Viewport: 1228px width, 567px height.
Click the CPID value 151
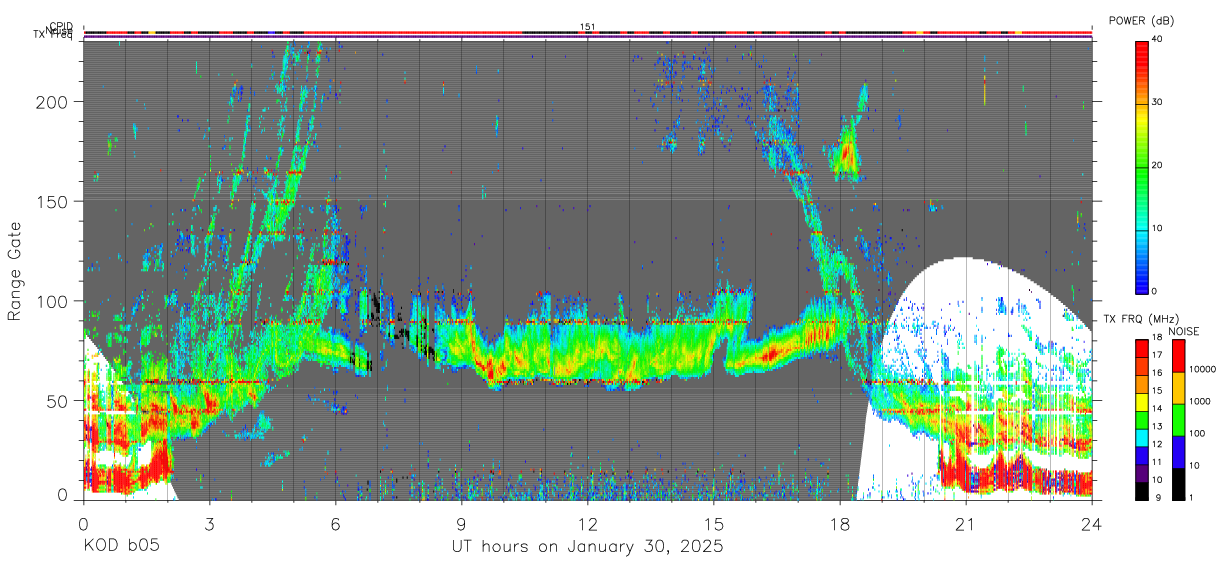coord(588,27)
